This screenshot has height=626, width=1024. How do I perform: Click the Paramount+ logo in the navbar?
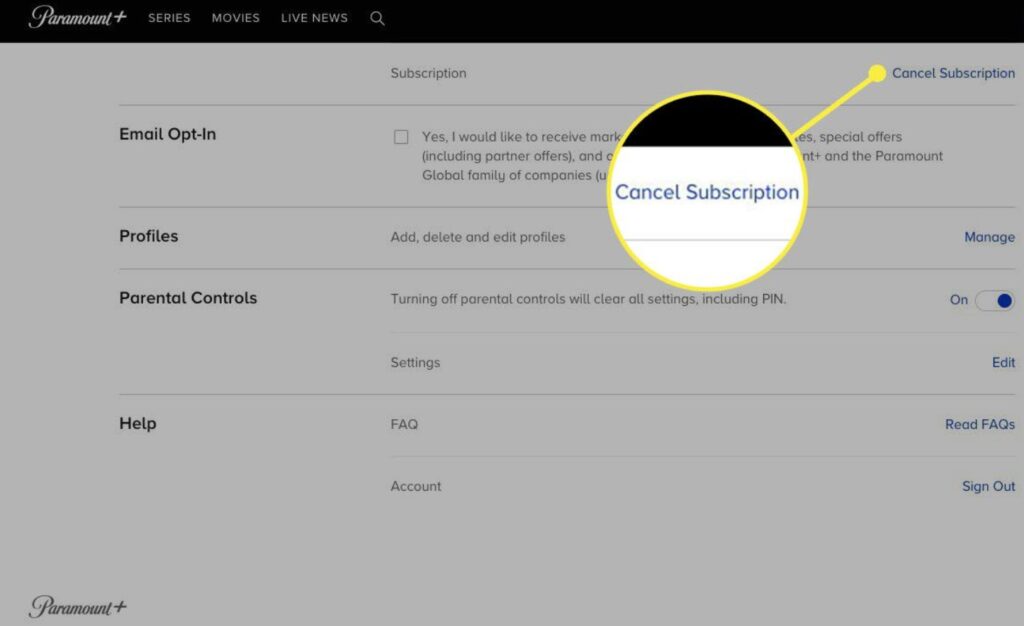tap(76, 17)
